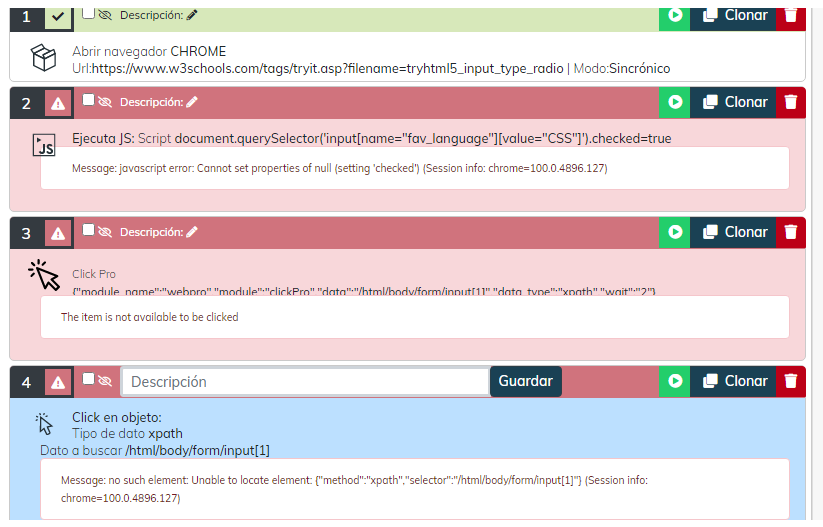Toggle the crossed-eye visibility icon on step 3
This screenshot has height=527, width=823.
pos(105,232)
